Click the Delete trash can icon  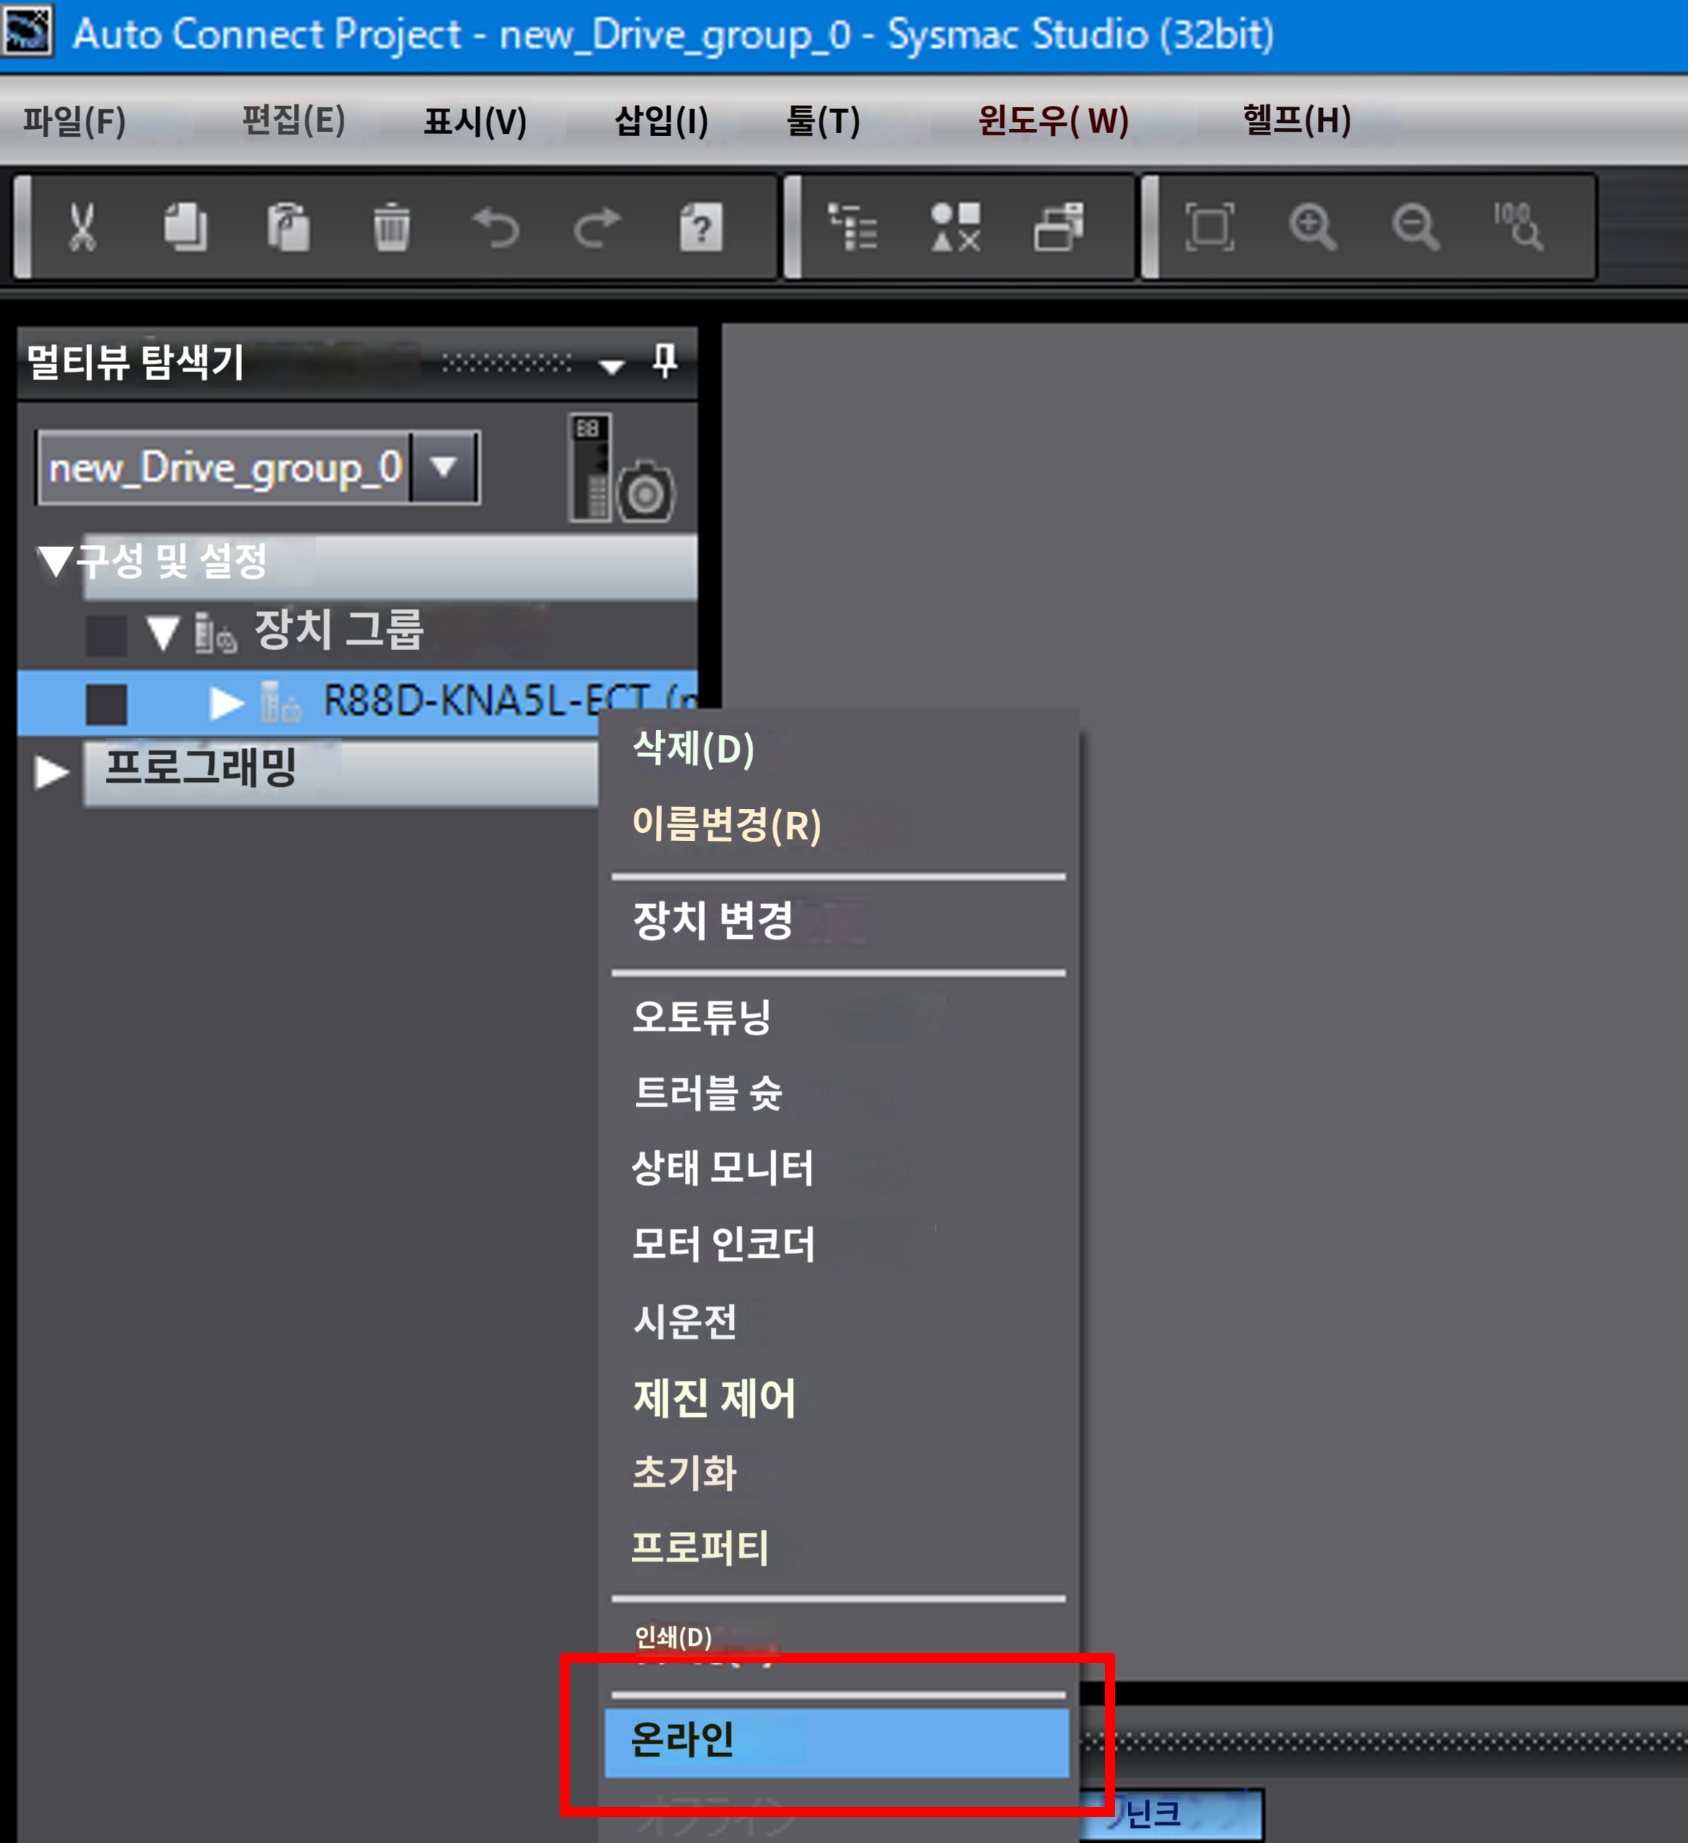(392, 227)
